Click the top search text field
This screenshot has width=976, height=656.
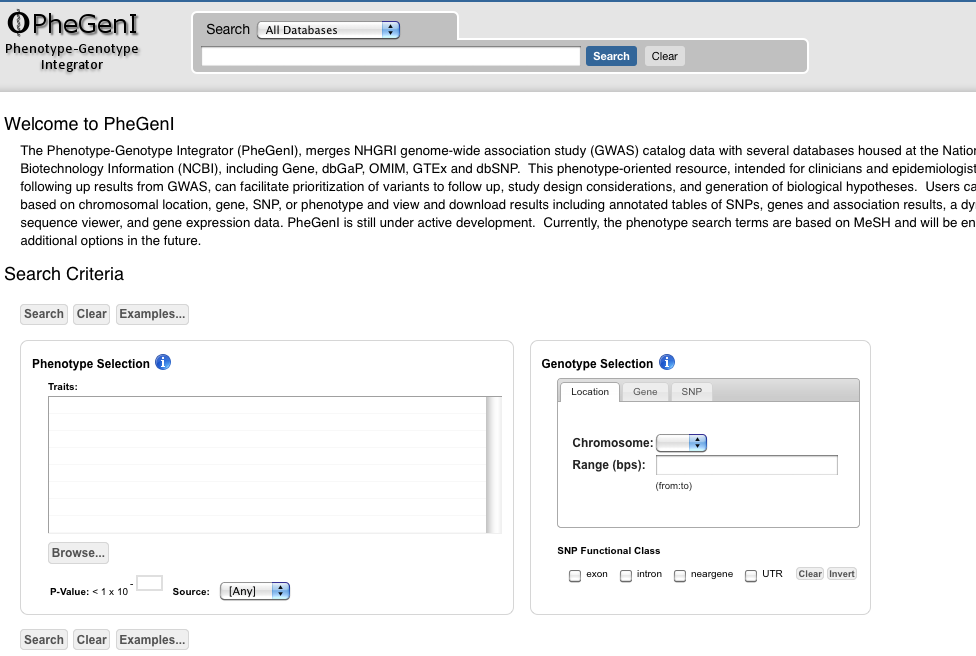tap(391, 56)
